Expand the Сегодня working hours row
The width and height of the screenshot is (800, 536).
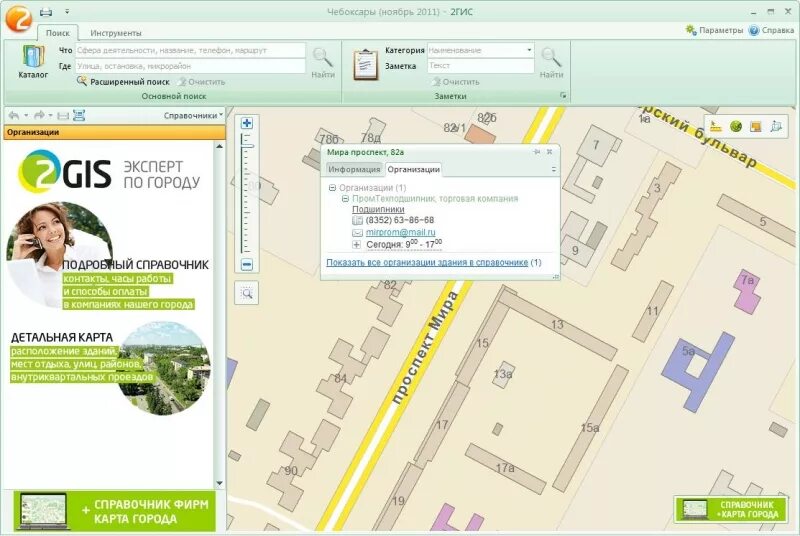point(356,245)
